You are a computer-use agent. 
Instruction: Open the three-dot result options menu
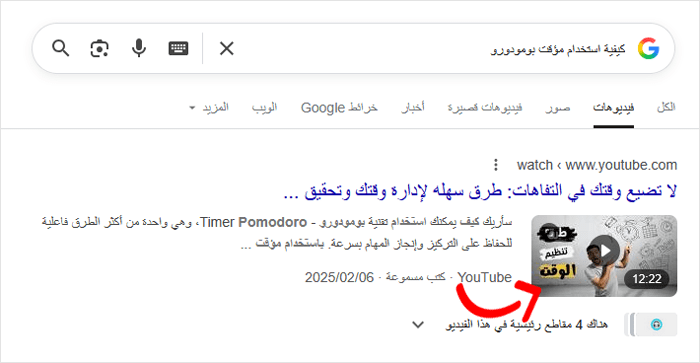click(496, 165)
